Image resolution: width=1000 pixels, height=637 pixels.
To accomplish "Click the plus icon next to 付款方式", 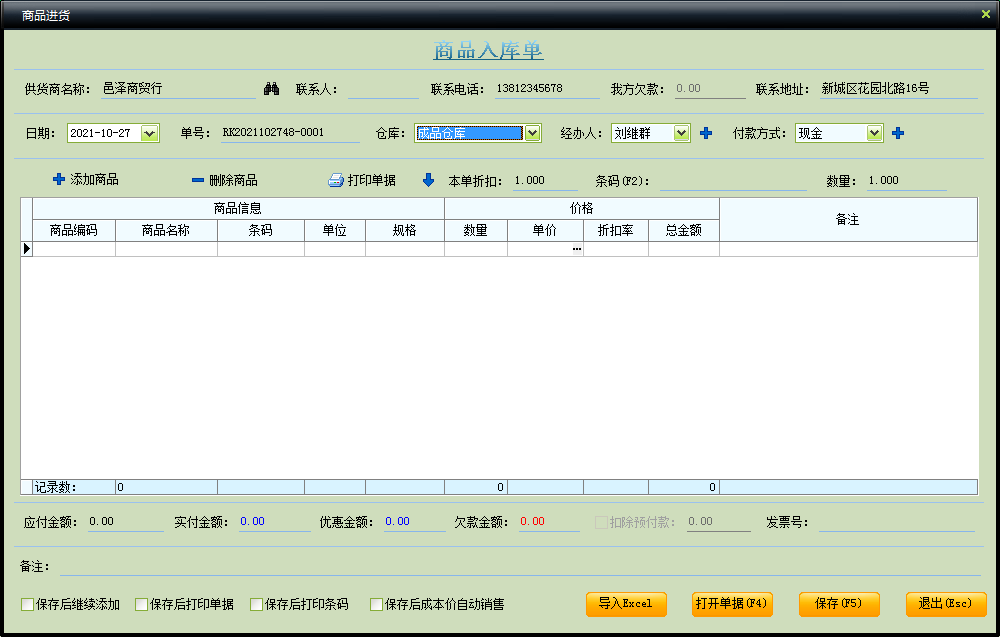I will click(898, 133).
